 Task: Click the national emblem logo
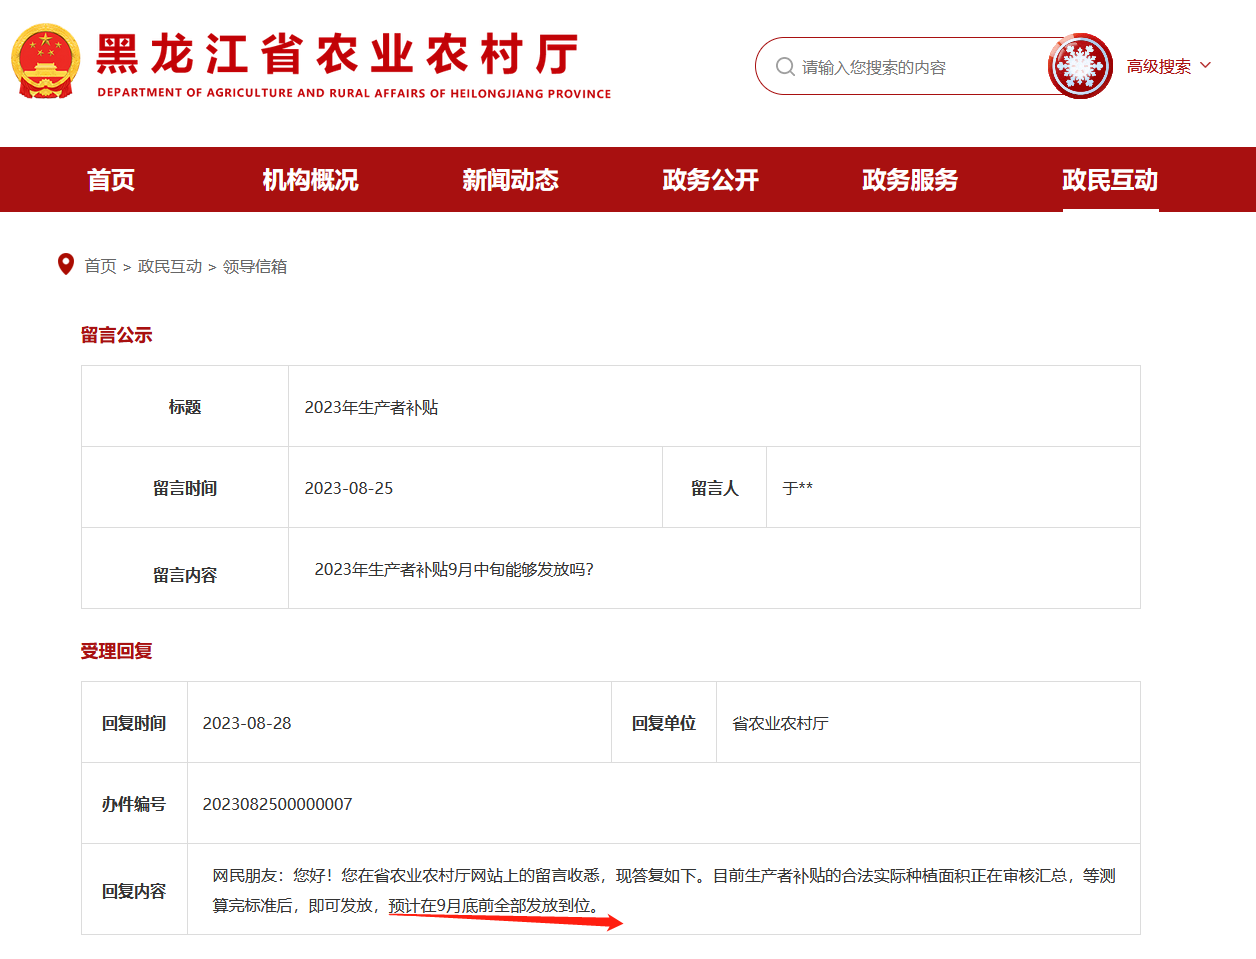tap(45, 61)
